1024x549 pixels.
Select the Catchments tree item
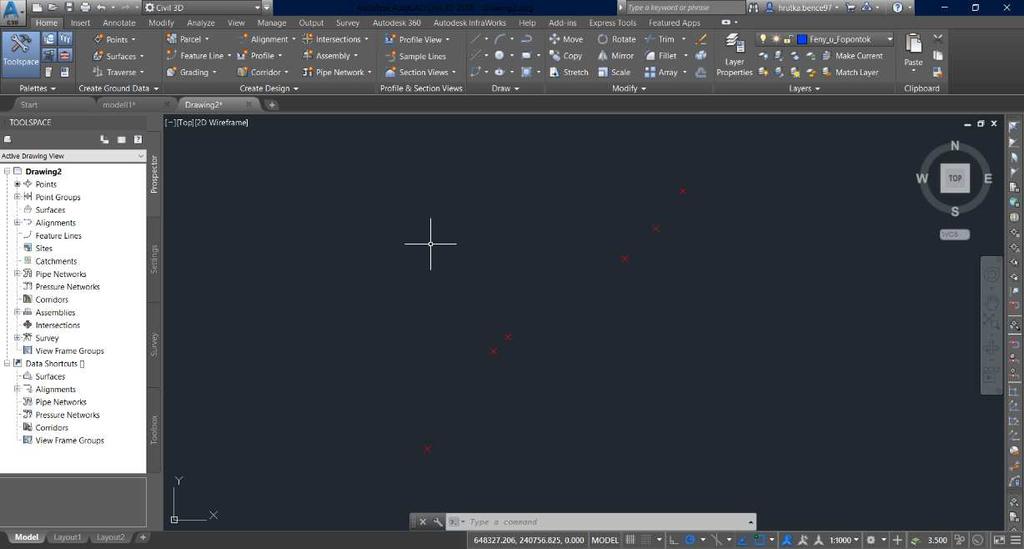(x=56, y=261)
